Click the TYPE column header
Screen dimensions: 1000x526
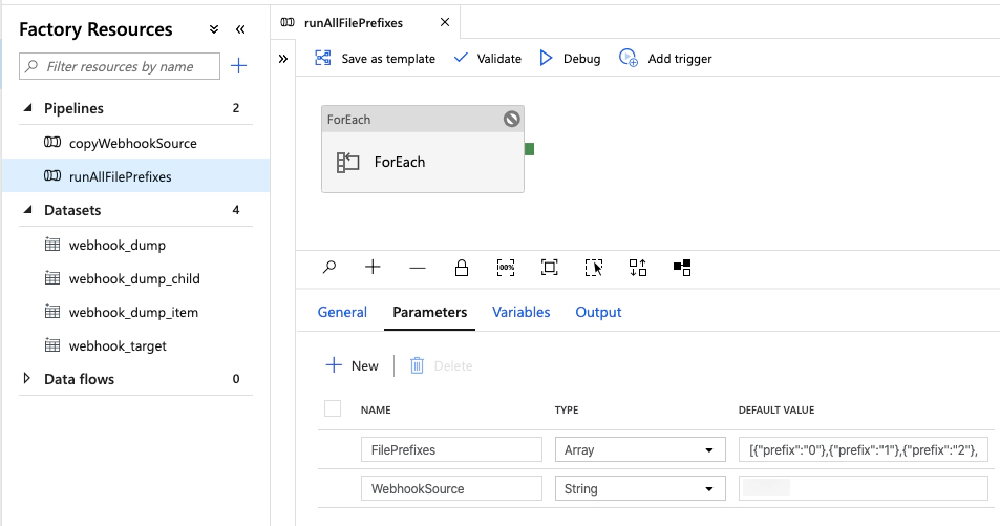coord(566,410)
